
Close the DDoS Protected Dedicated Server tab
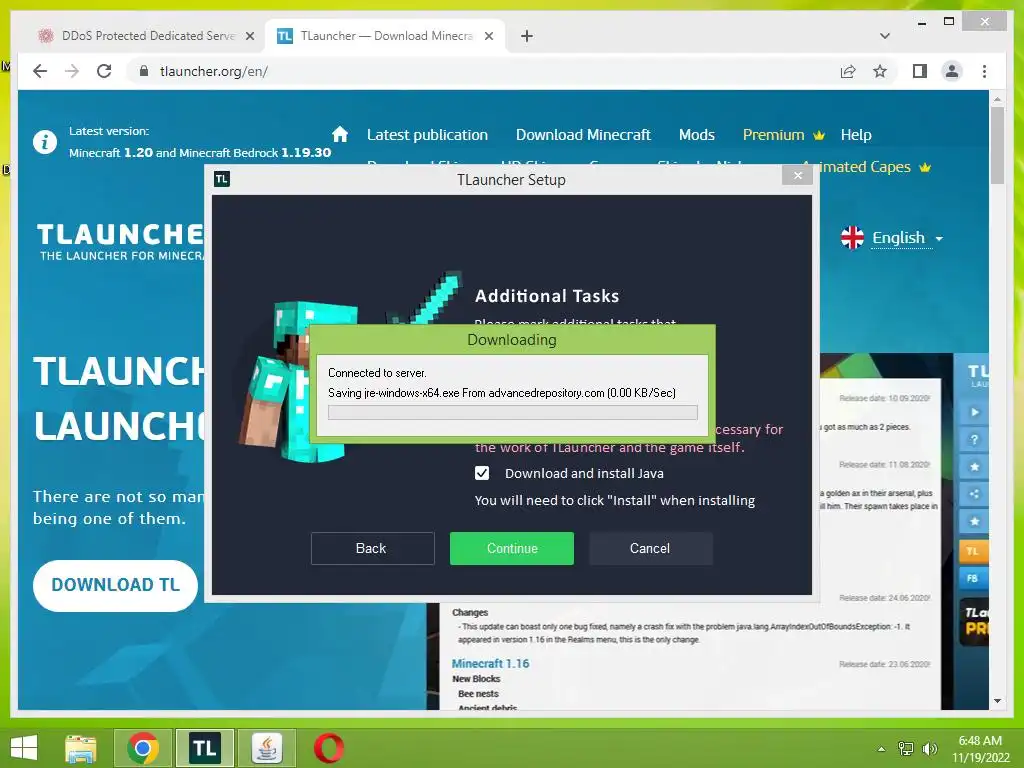[249, 36]
